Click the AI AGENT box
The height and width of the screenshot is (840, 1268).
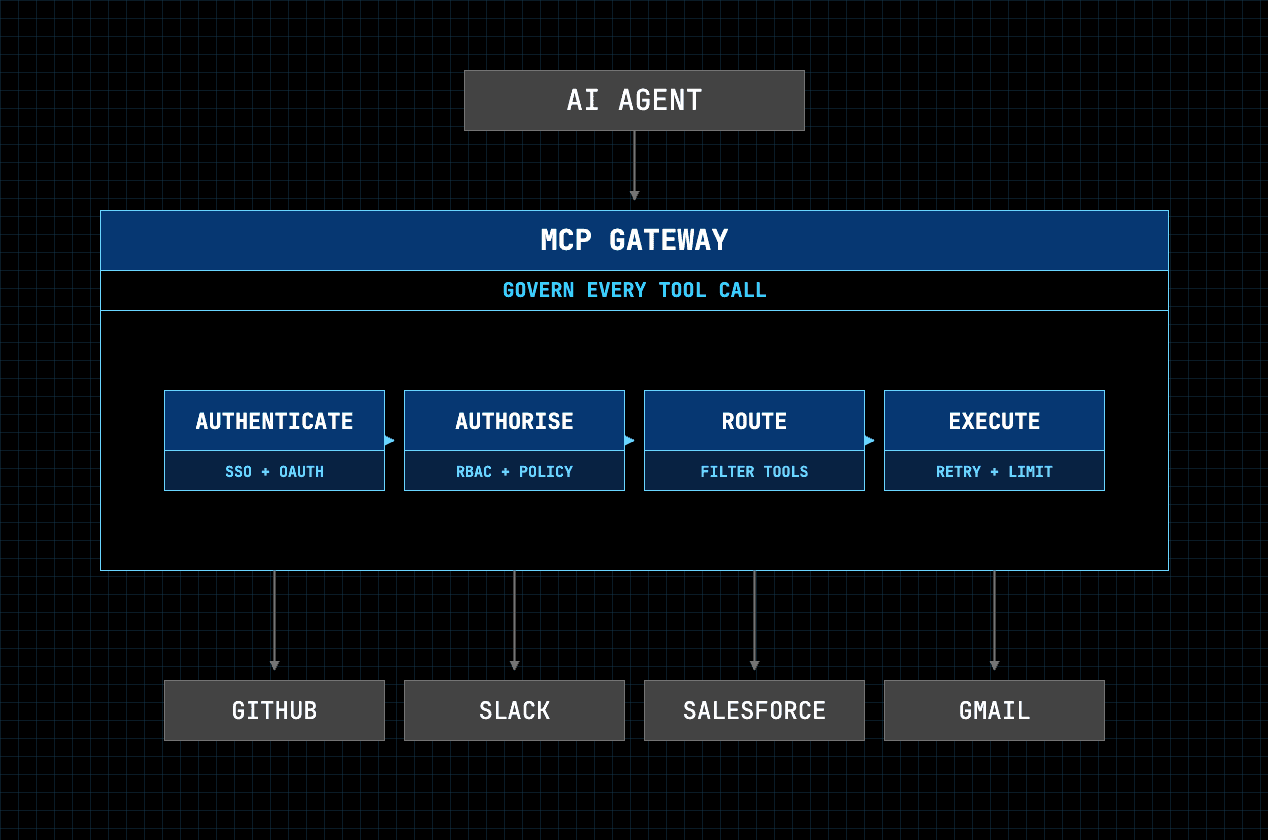pos(634,100)
